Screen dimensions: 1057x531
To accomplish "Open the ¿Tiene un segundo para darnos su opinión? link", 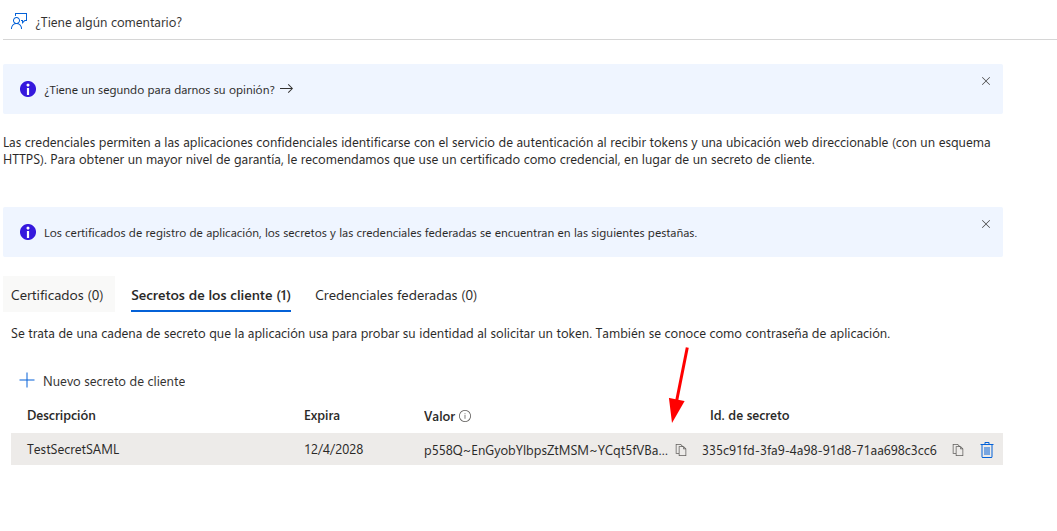I will tap(159, 90).
